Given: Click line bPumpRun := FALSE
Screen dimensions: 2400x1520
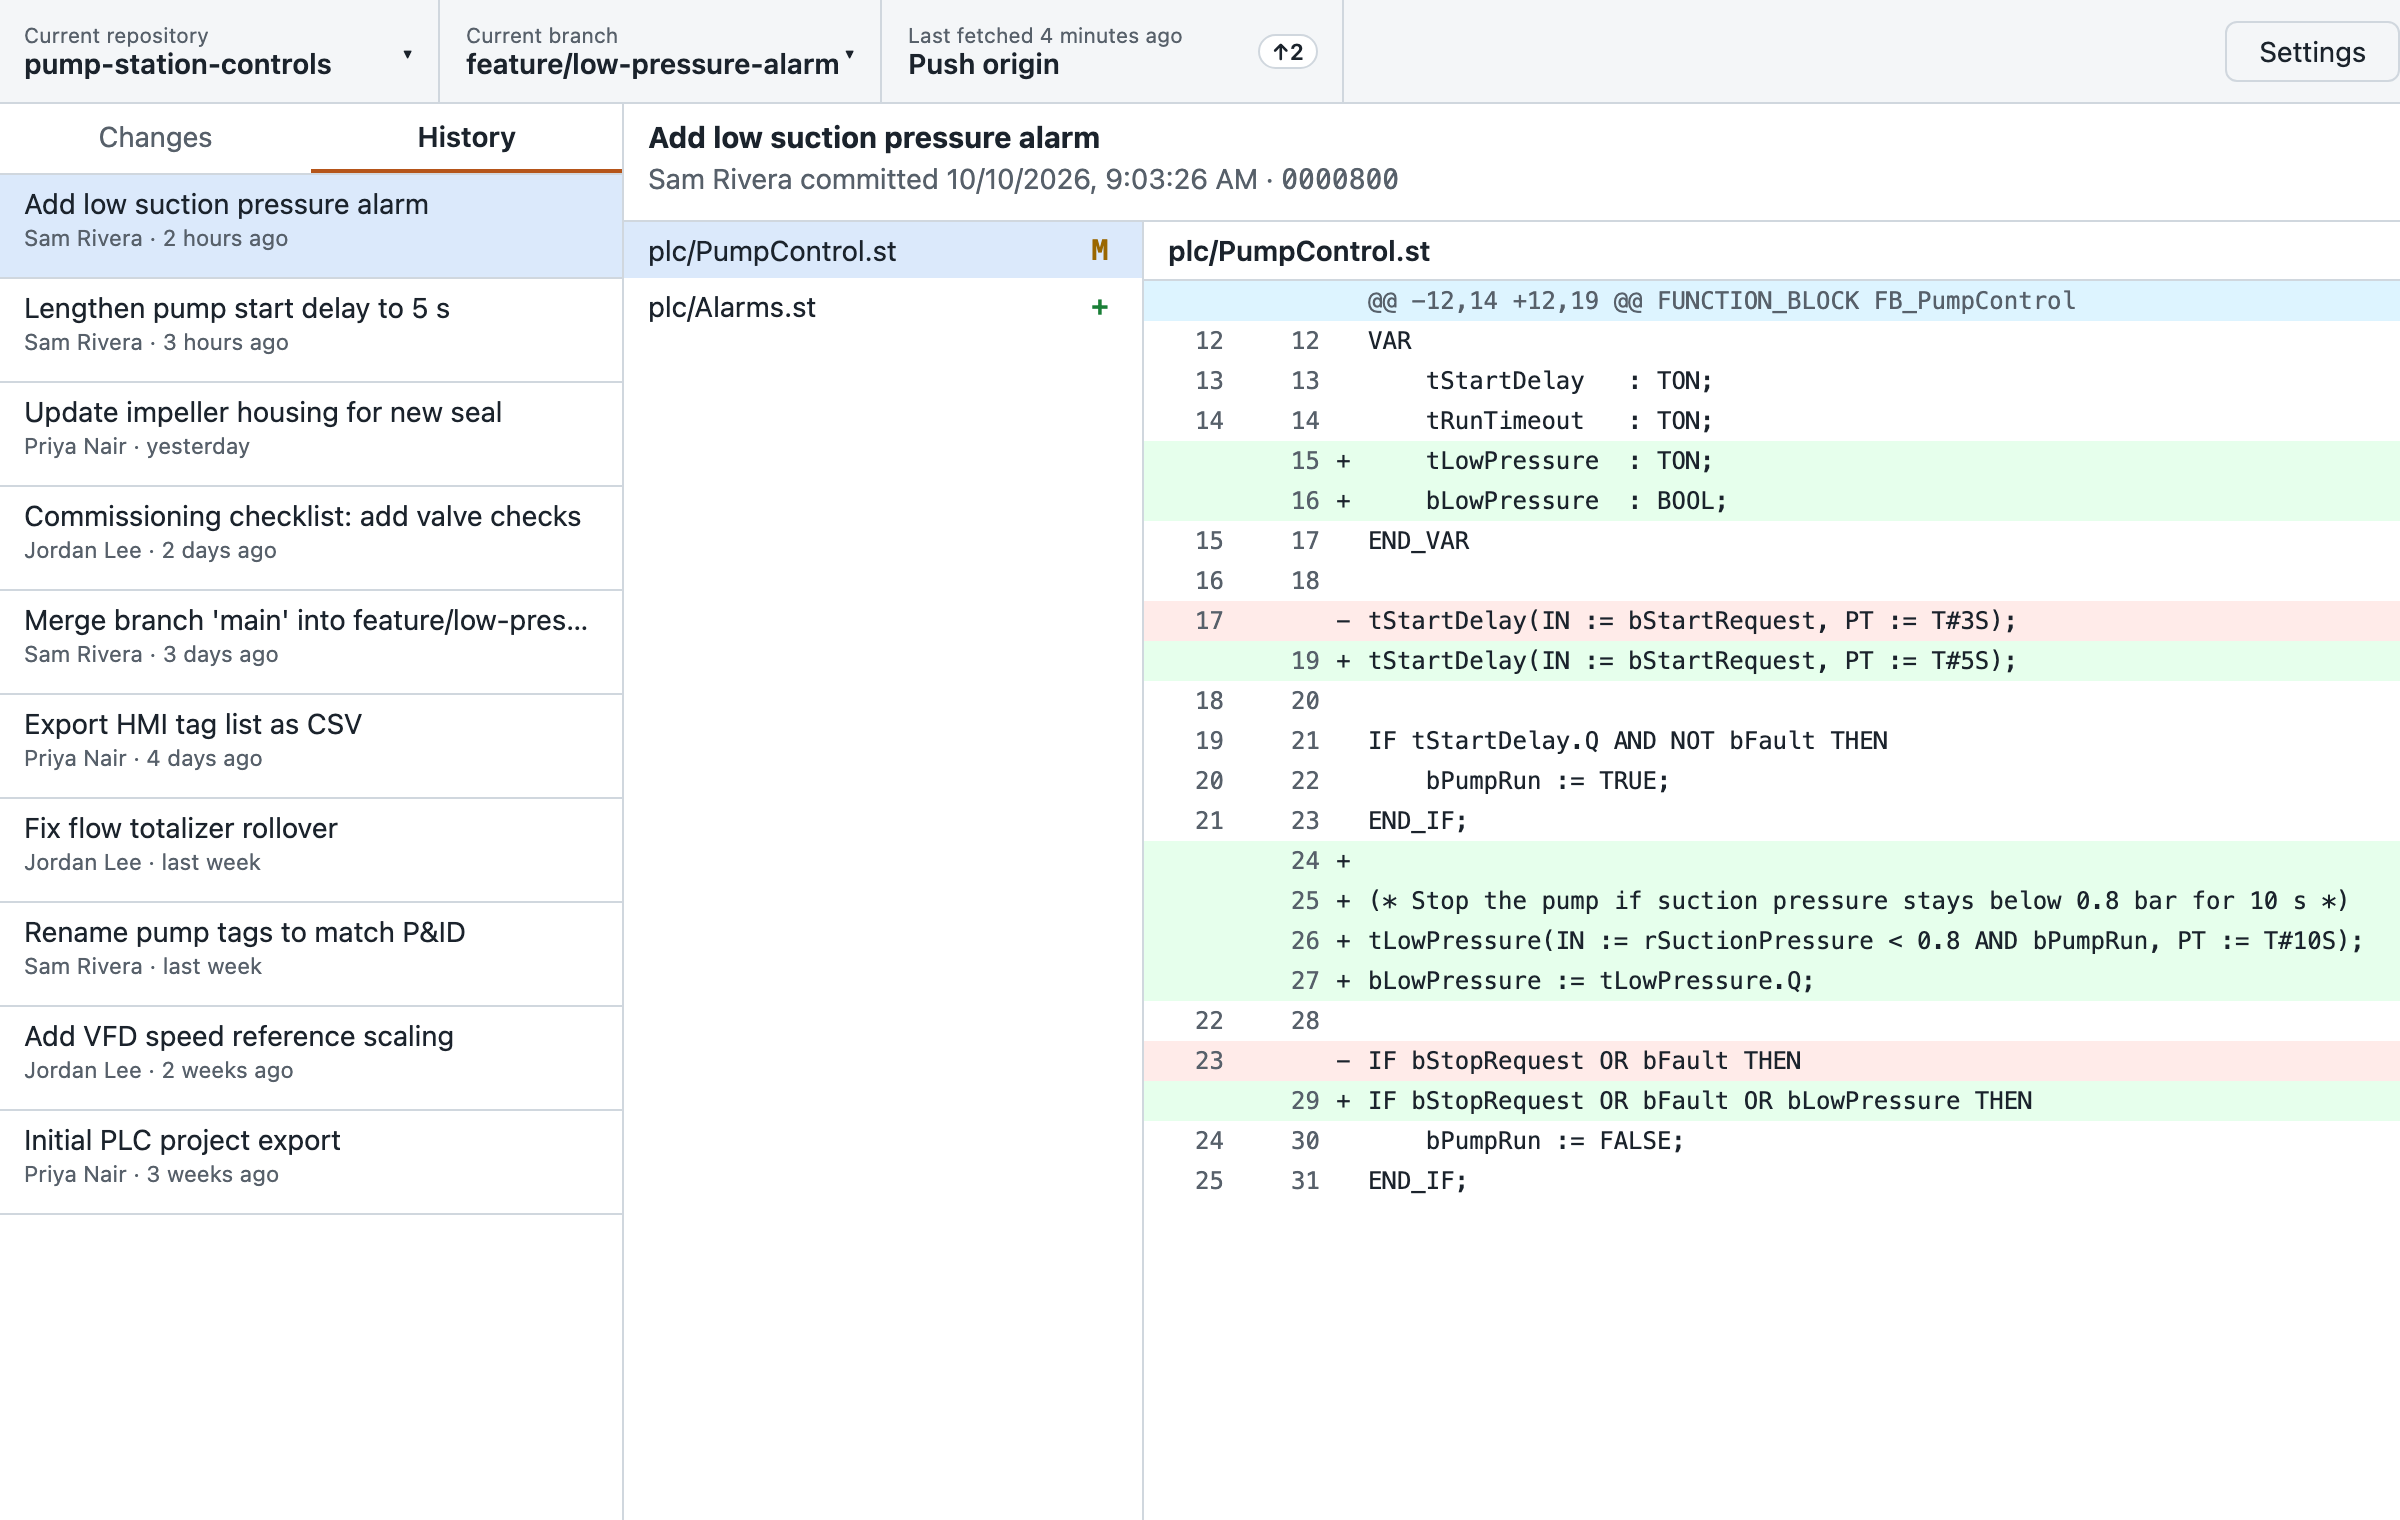Looking at the screenshot, I should point(1771,1141).
